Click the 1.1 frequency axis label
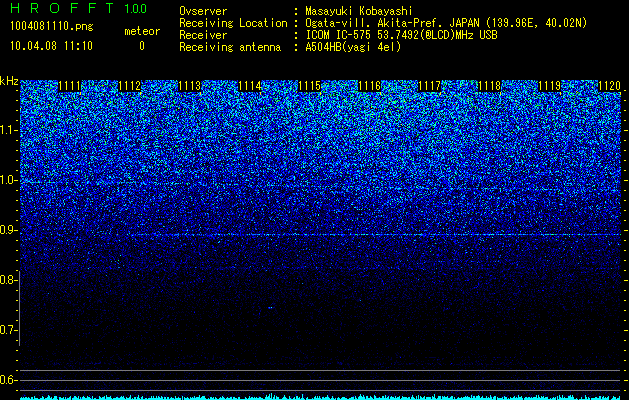The image size is (629, 400). point(7,130)
